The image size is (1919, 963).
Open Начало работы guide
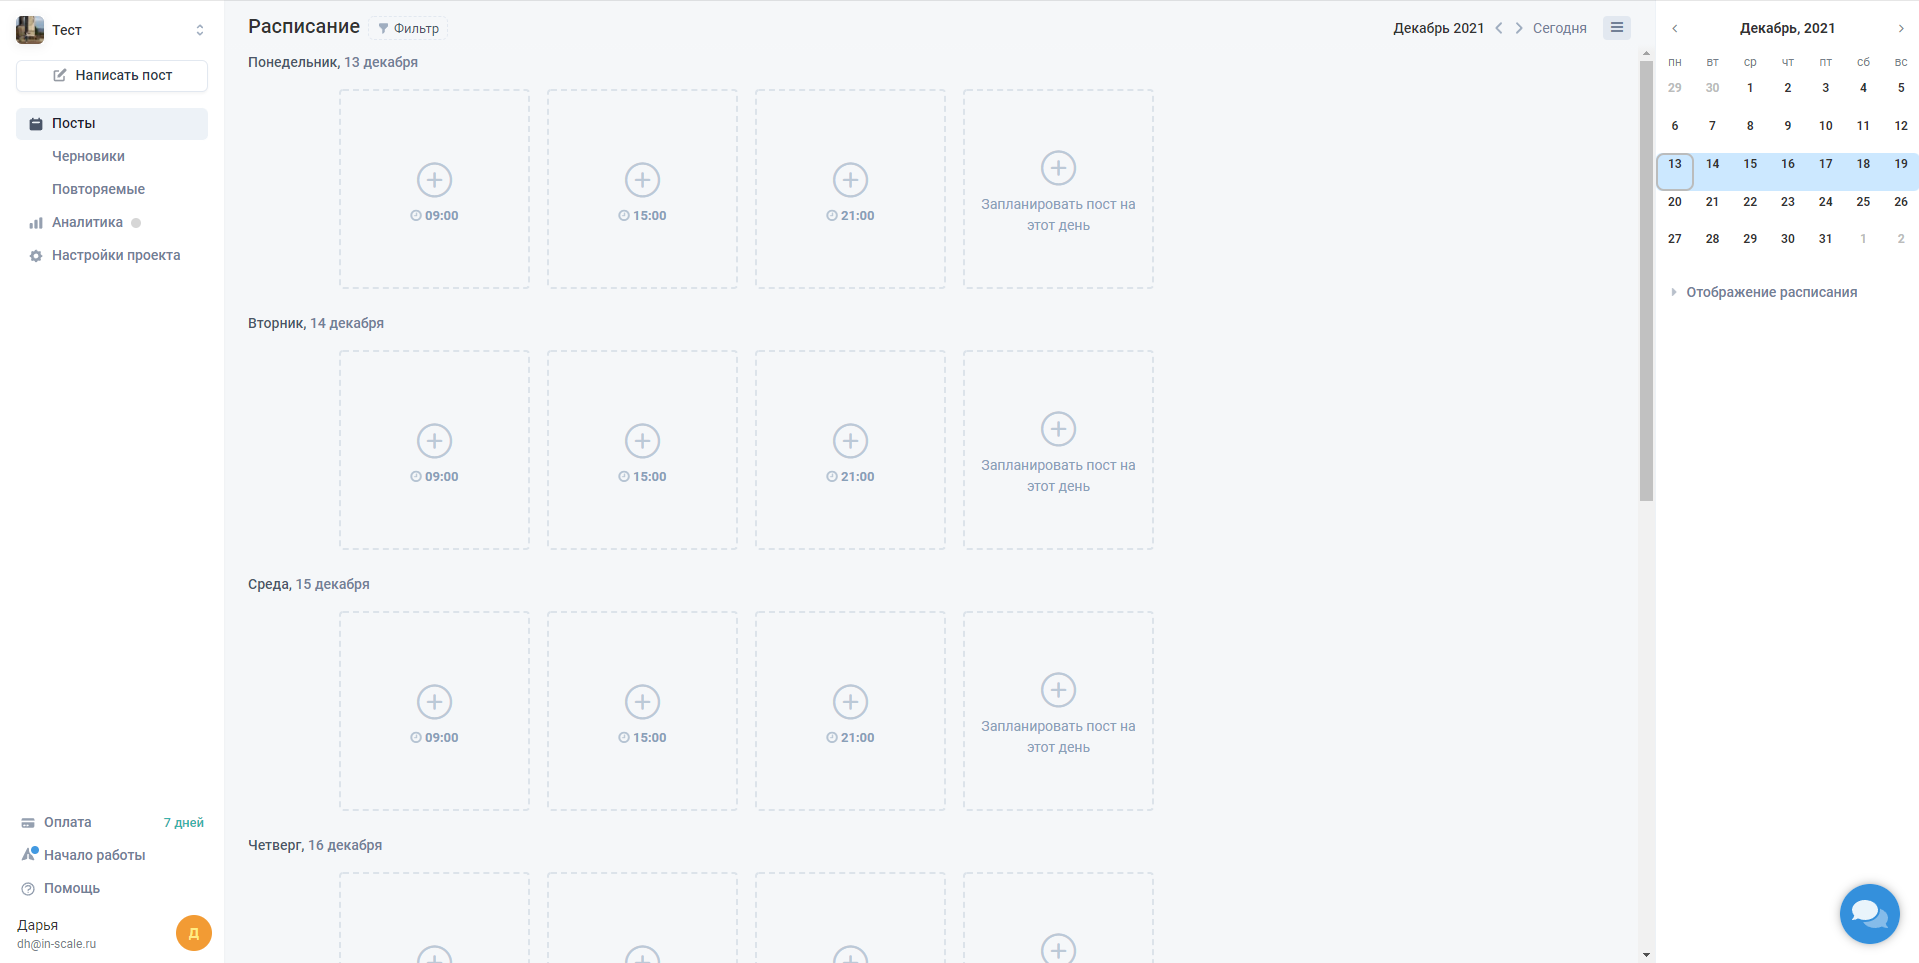tap(94, 855)
